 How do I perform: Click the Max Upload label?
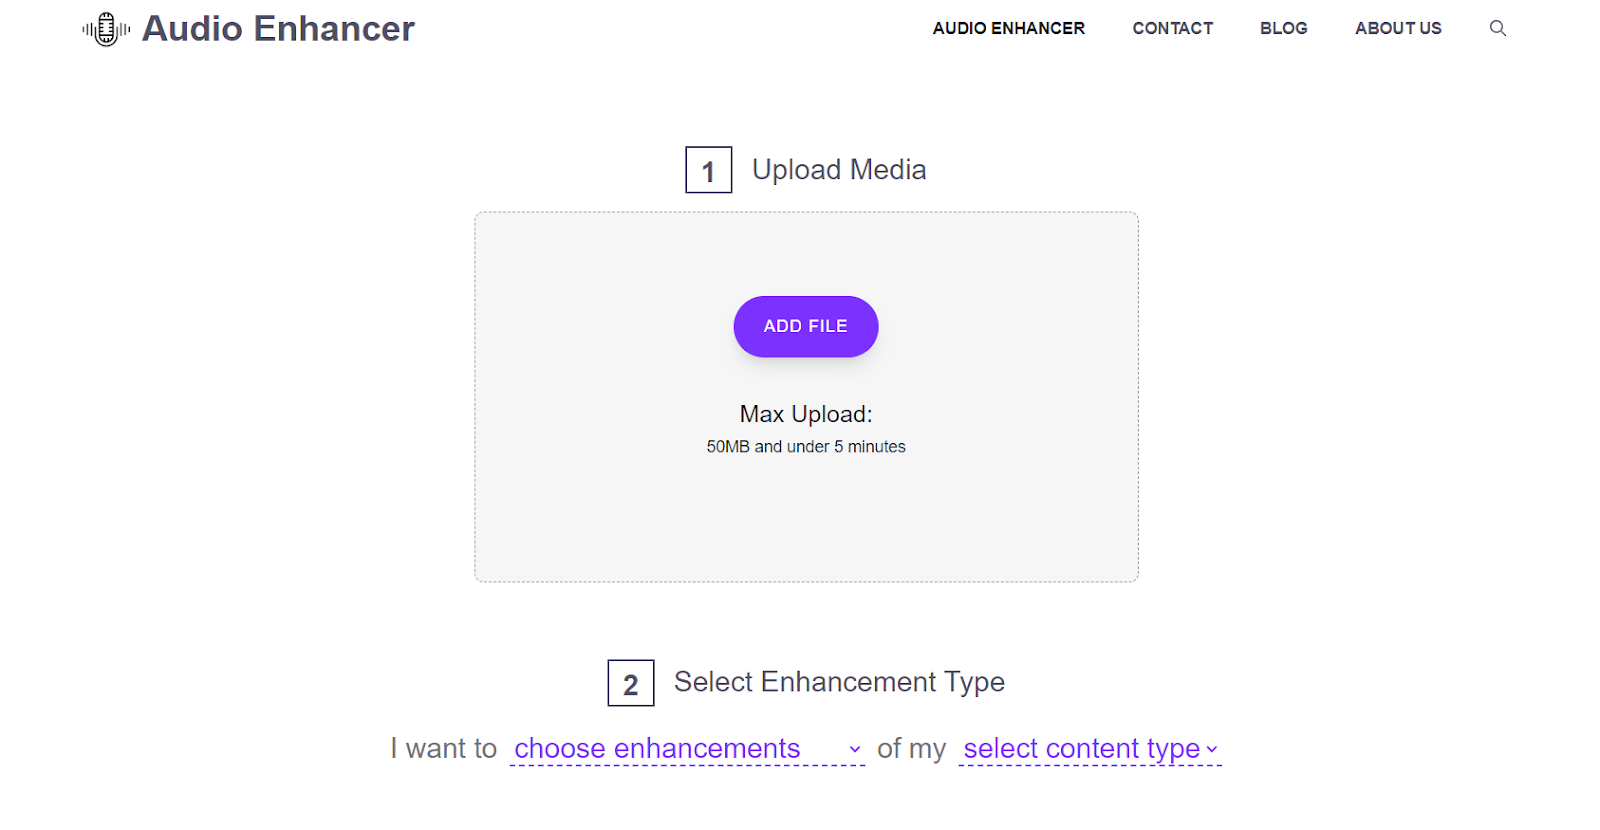[806, 414]
